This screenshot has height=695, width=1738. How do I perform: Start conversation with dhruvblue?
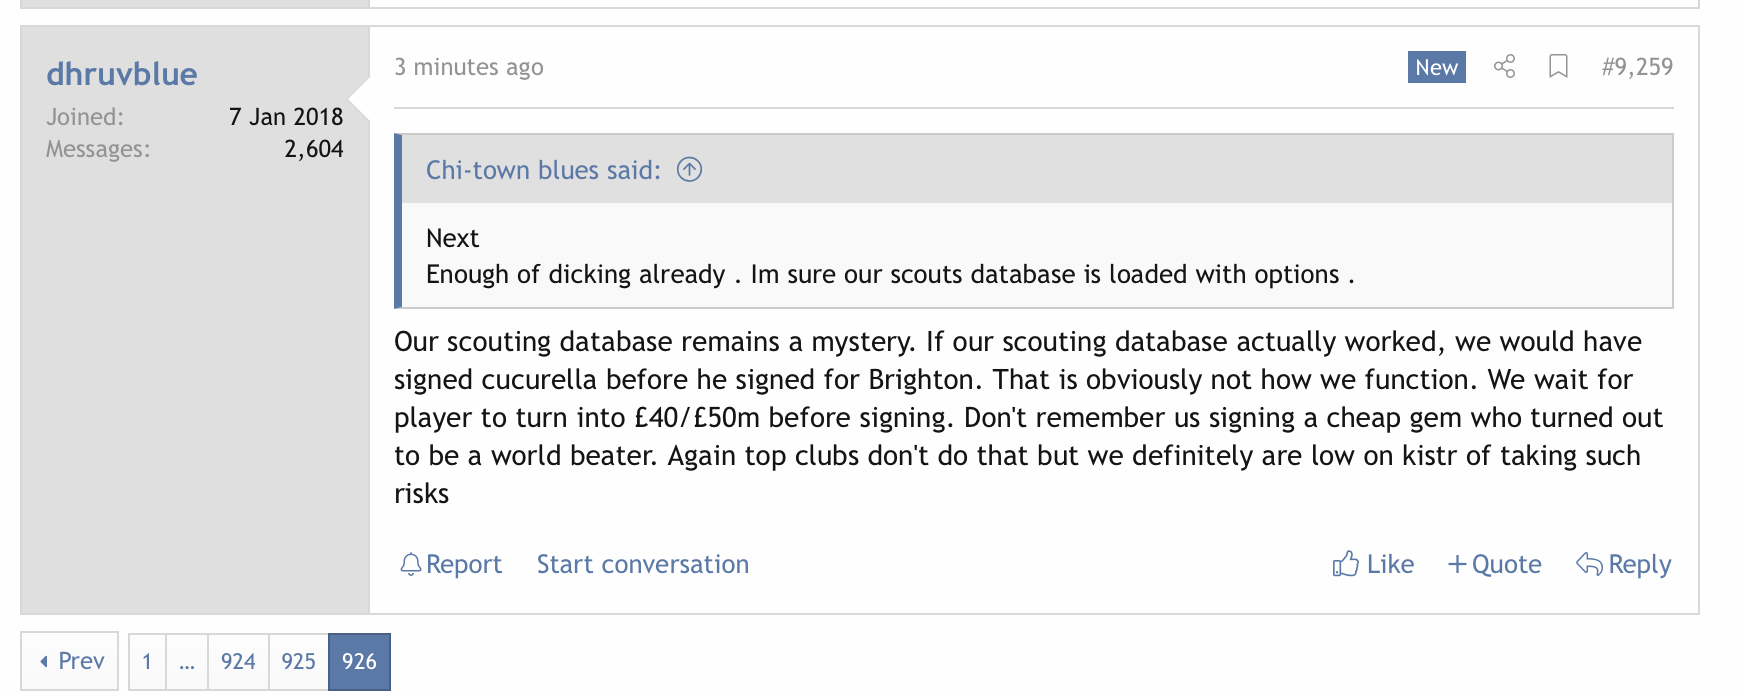pyautogui.click(x=643, y=565)
